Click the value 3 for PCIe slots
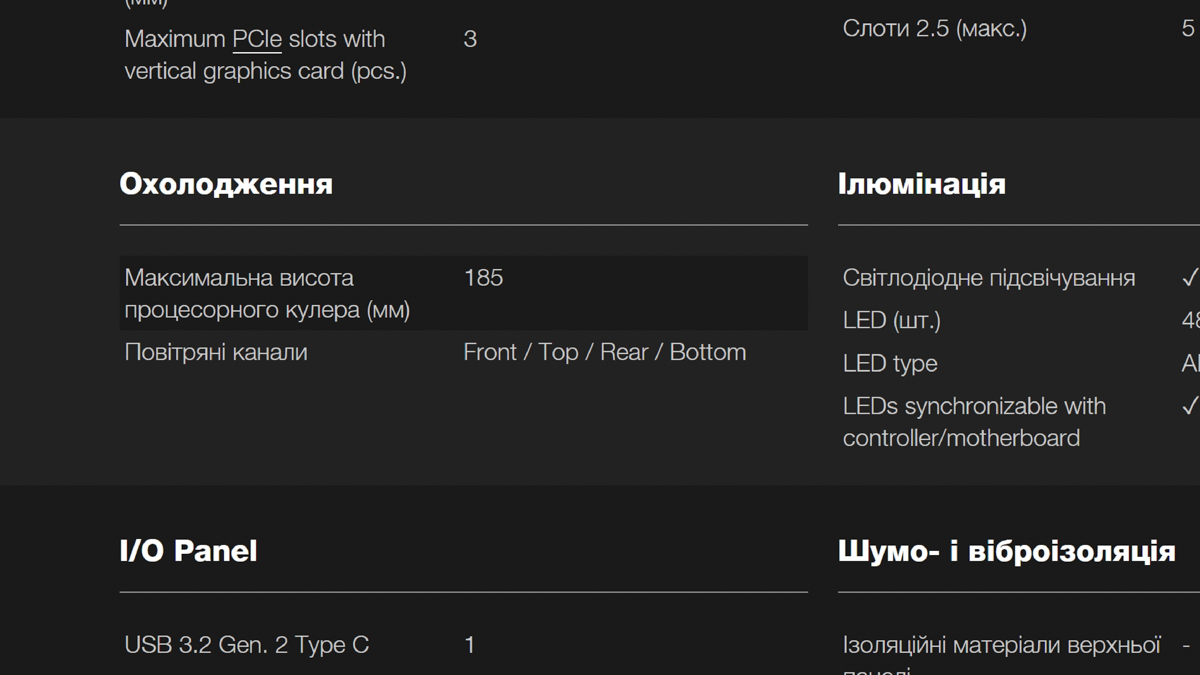Image resolution: width=1200 pixels, height=675 pixels. [x=470, y=39]
